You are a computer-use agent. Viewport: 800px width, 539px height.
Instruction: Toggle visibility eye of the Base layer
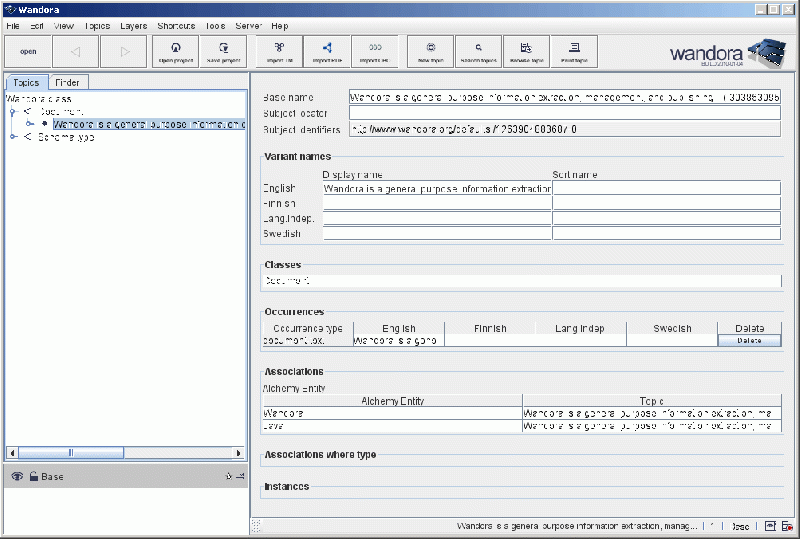[x=17, y=476]
